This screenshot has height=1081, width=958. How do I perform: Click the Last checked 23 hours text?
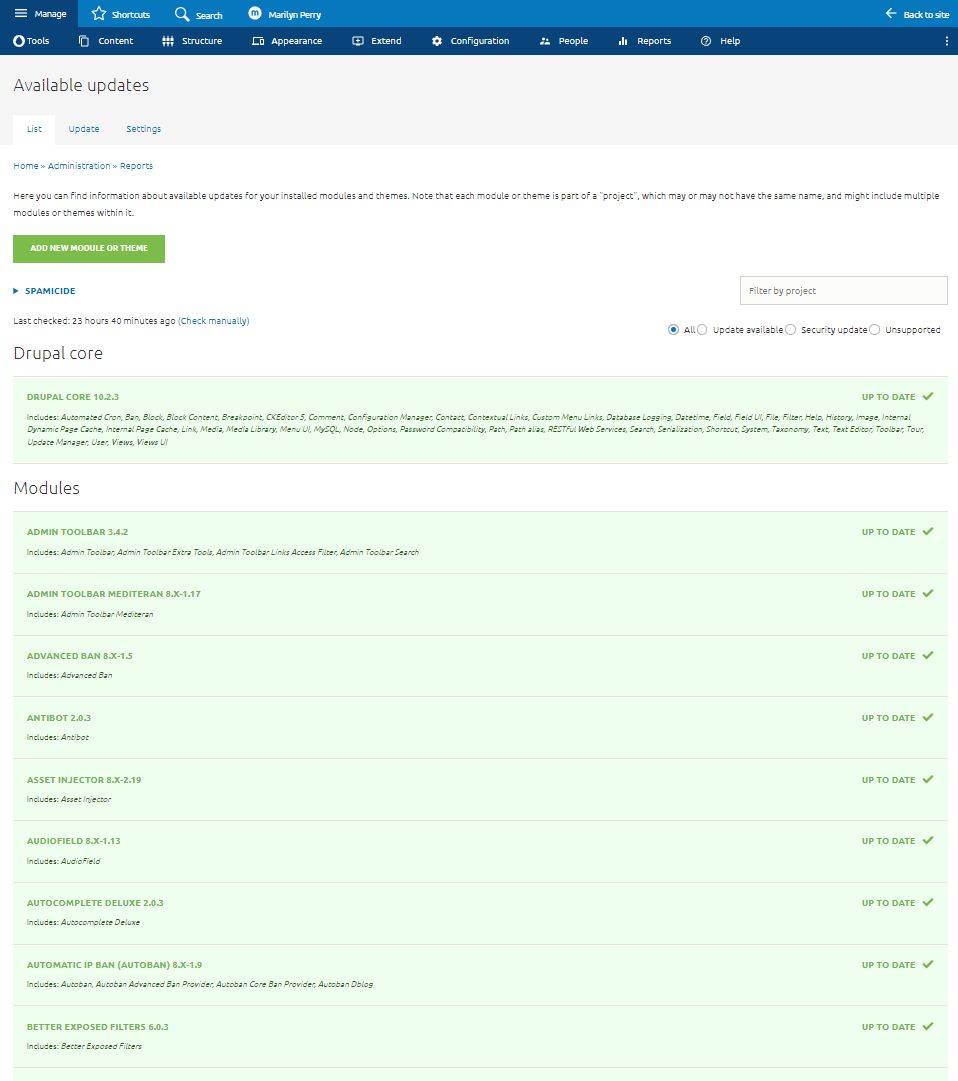point(94,321)
